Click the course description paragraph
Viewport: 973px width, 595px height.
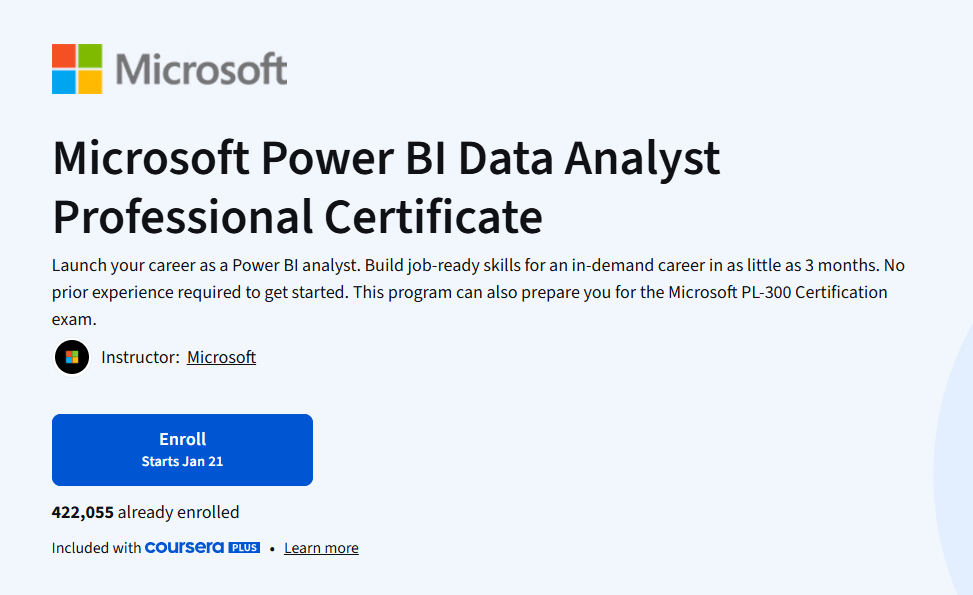click(478, 291)
